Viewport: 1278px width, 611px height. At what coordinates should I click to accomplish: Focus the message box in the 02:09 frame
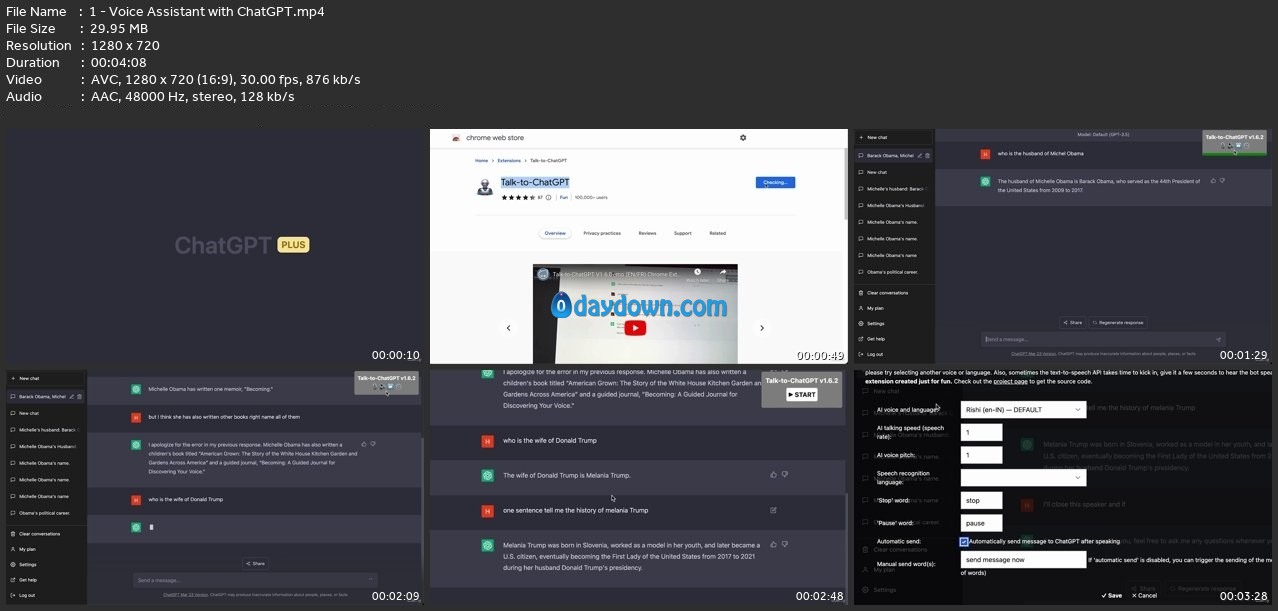point(255,580)
